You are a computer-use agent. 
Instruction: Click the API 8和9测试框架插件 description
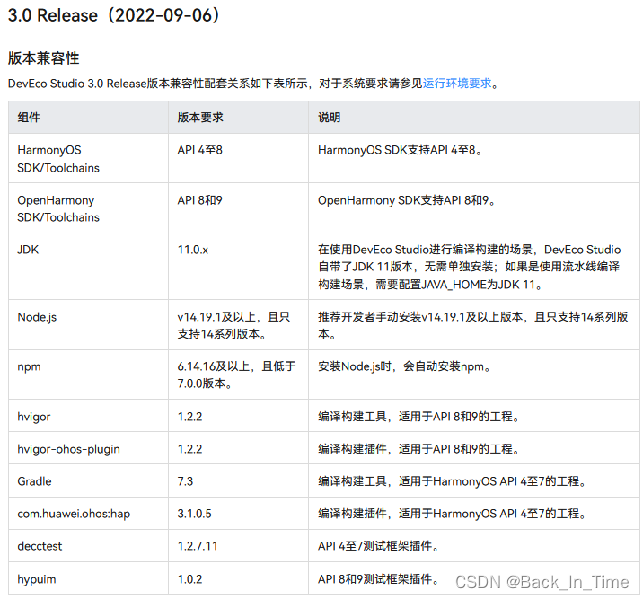(x=377, y=579)
